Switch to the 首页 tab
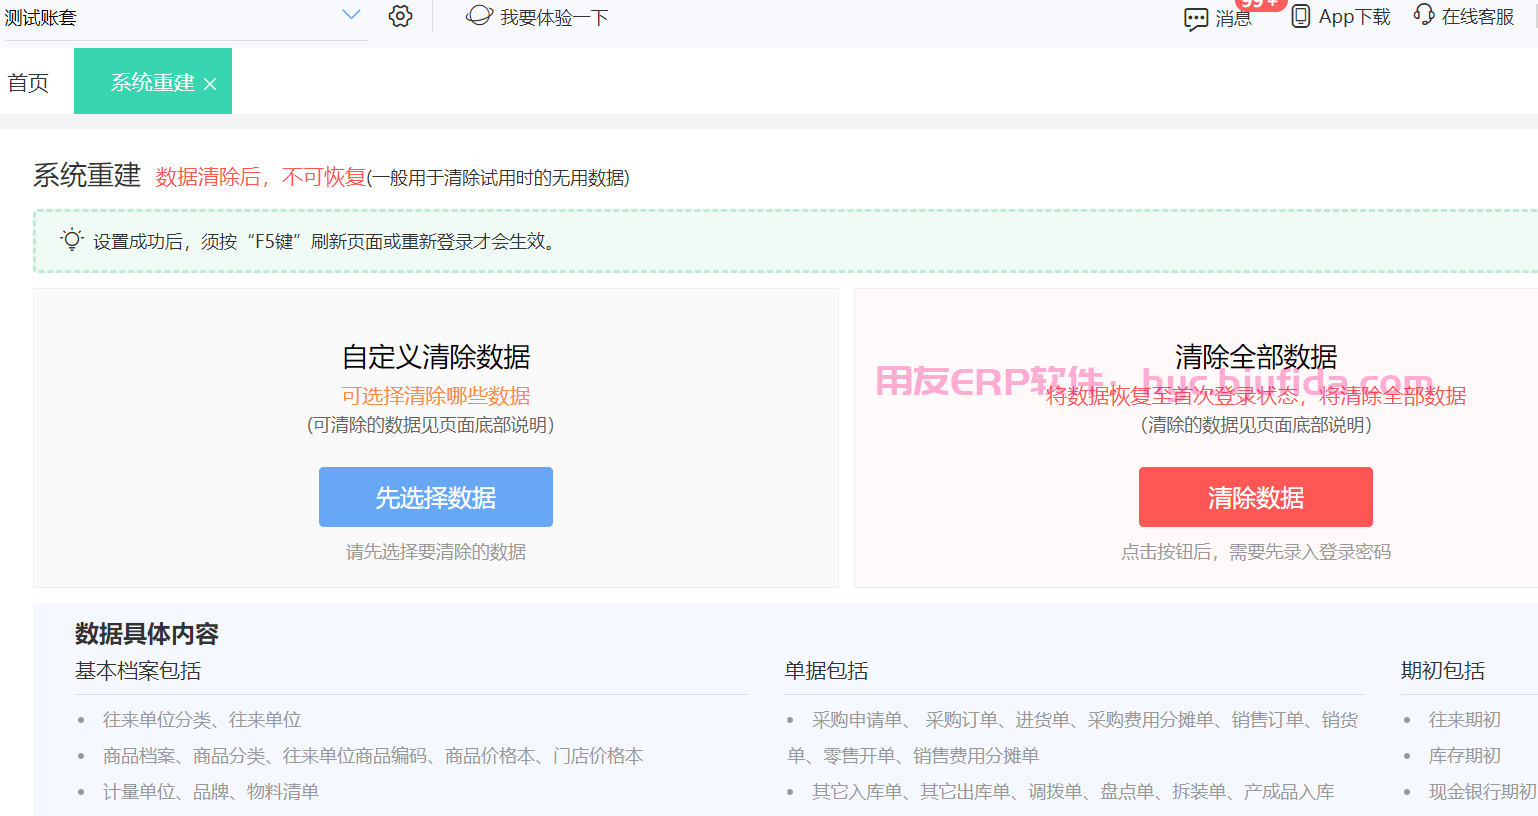The image size is (1538, 816). tap(28, 83)
